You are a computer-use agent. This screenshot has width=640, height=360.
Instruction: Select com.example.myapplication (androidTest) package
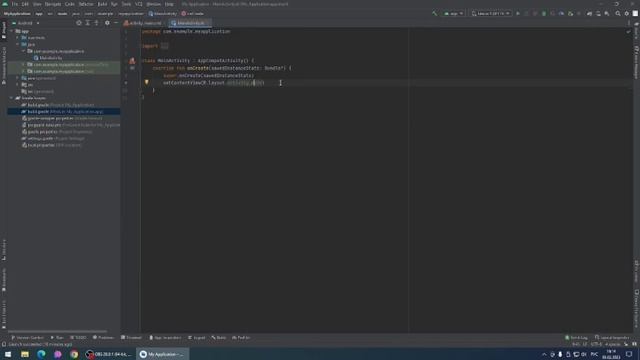pyautogui.click(x=68, y=64)
